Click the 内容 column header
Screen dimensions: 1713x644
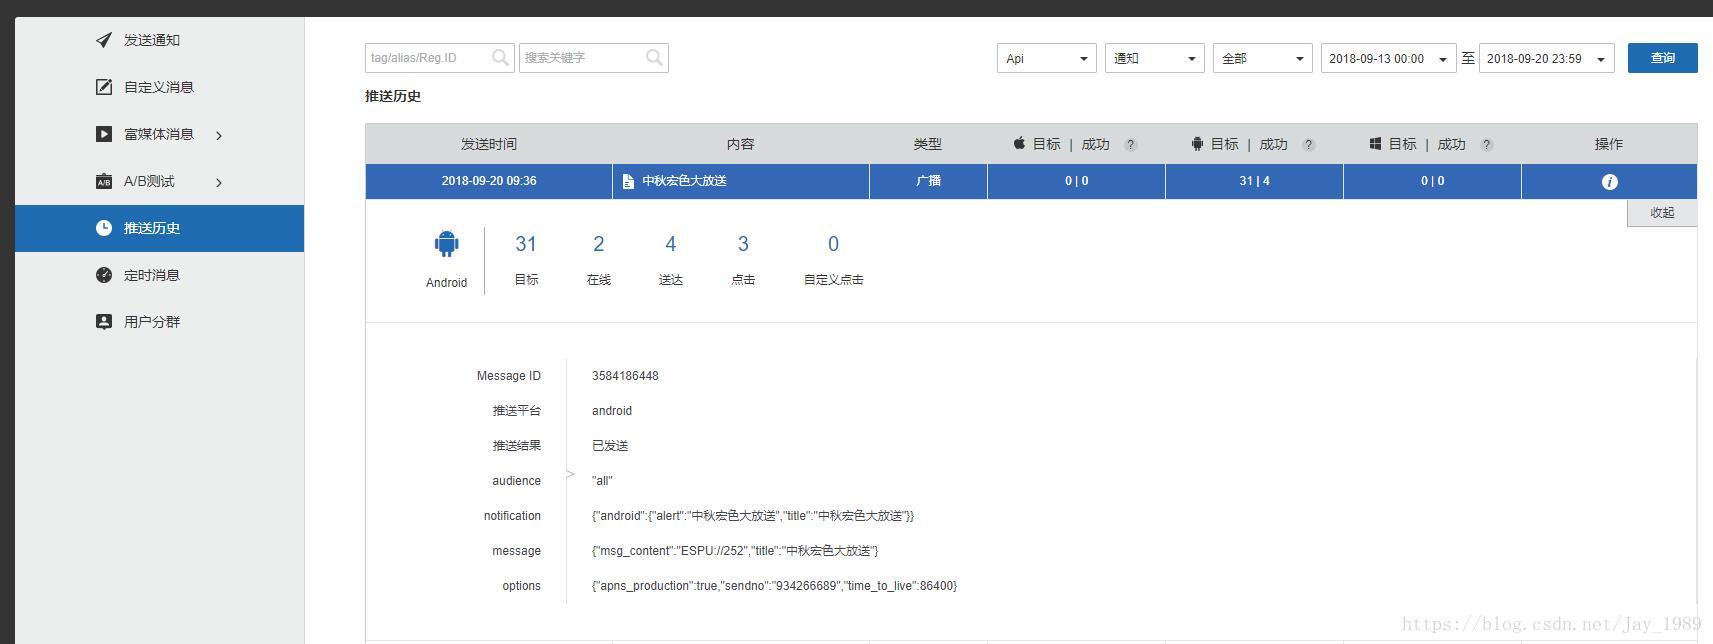pos(741,144)
